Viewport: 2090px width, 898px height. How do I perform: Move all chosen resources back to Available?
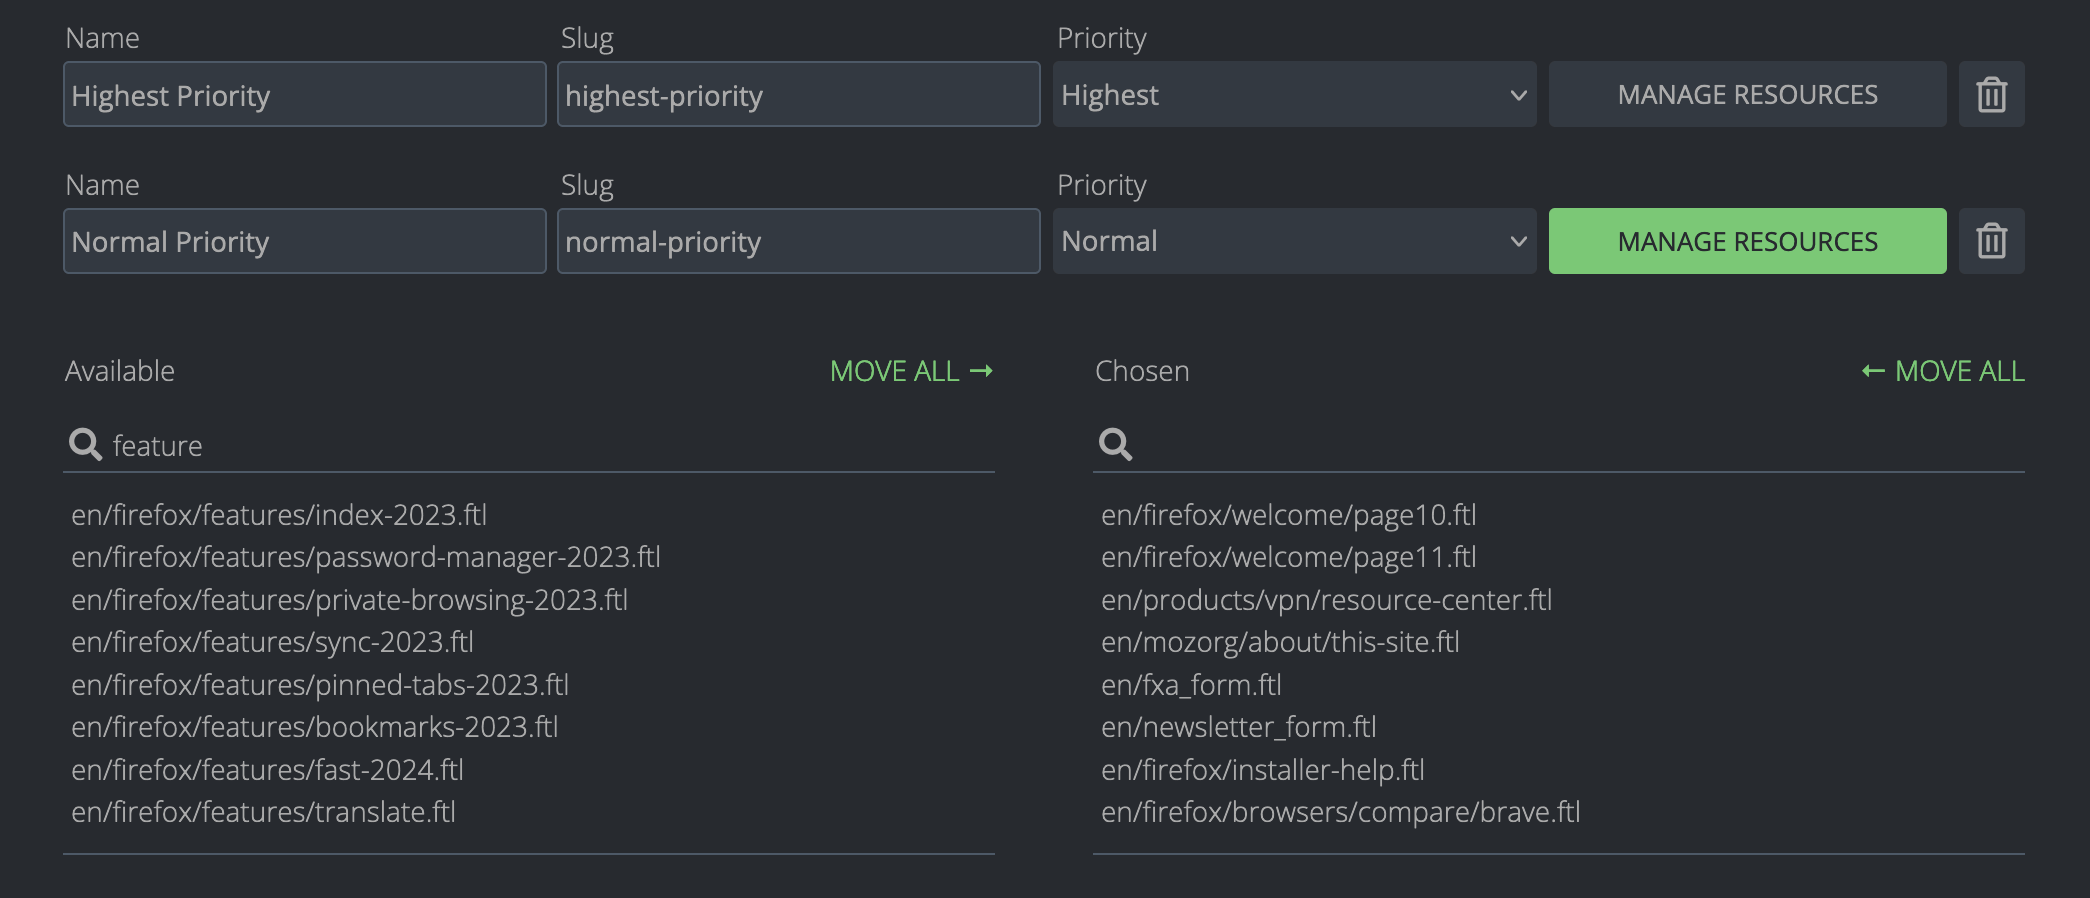[x=1941, y=371]
